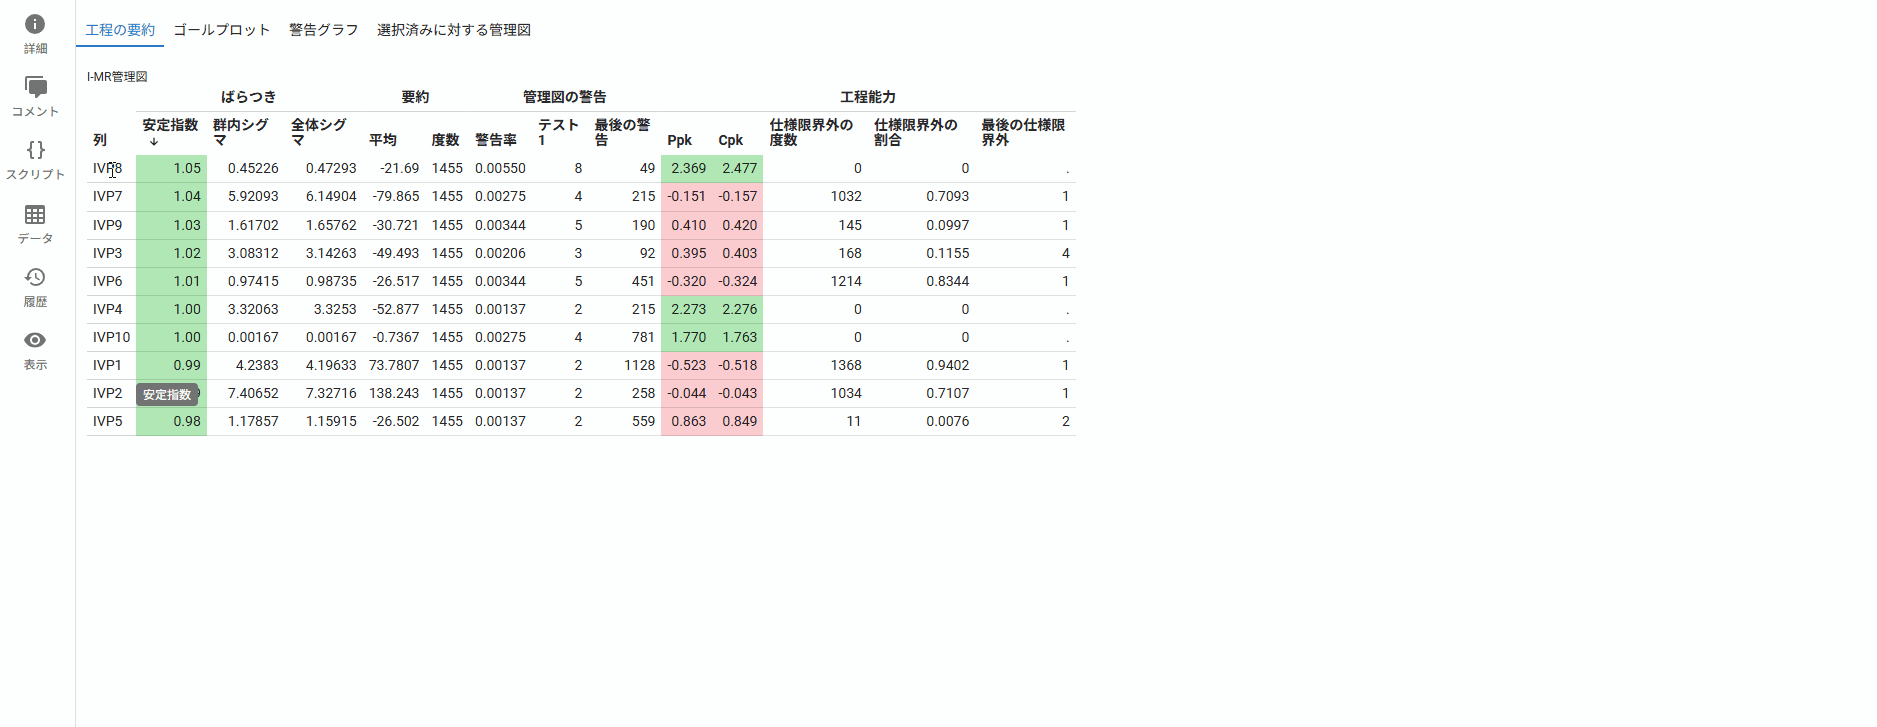
Task: Click the out-of-spec count 1368
Action: point(846,365)
